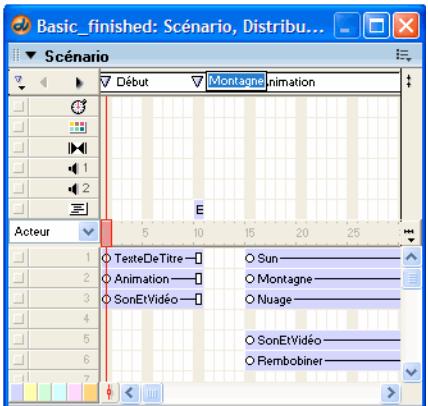This screenshot has width=428, height=406.
Task: Select the Sun sprite
Action: pyautogui.click(x=323, y=258)
